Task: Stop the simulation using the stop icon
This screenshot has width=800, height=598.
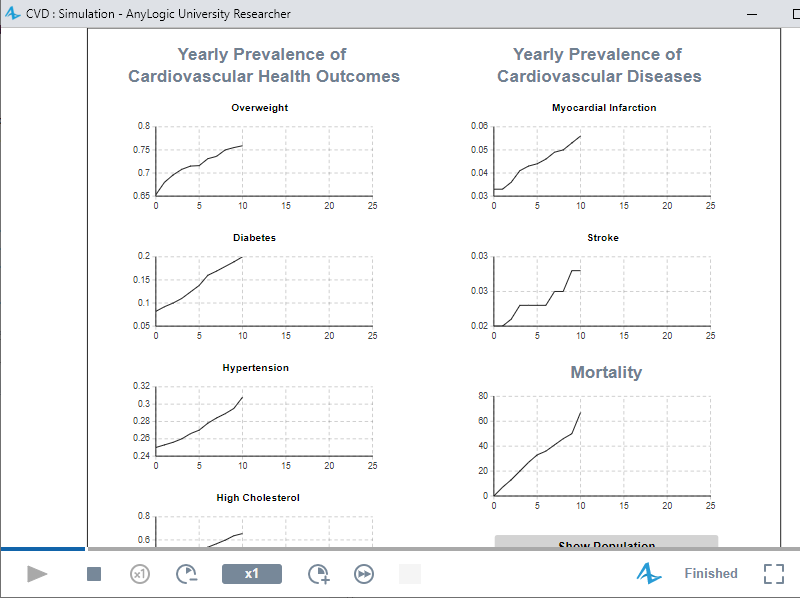Action: (x=93, y=573)
